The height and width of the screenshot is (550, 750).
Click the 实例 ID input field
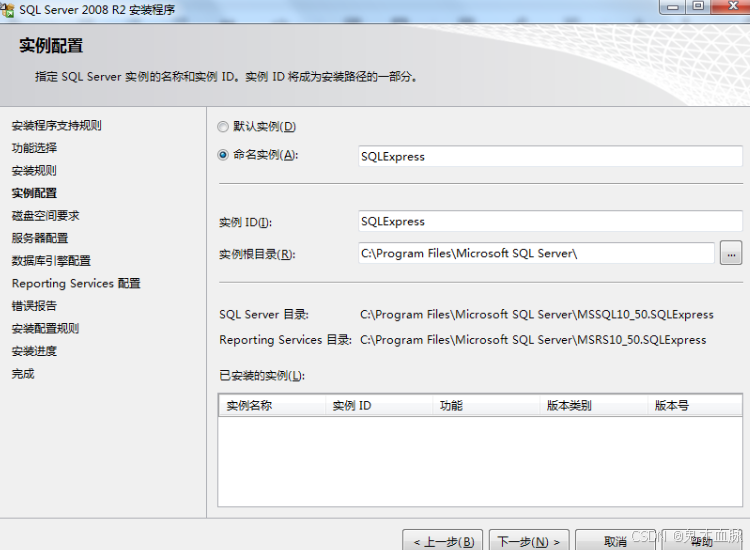(550, 221)
